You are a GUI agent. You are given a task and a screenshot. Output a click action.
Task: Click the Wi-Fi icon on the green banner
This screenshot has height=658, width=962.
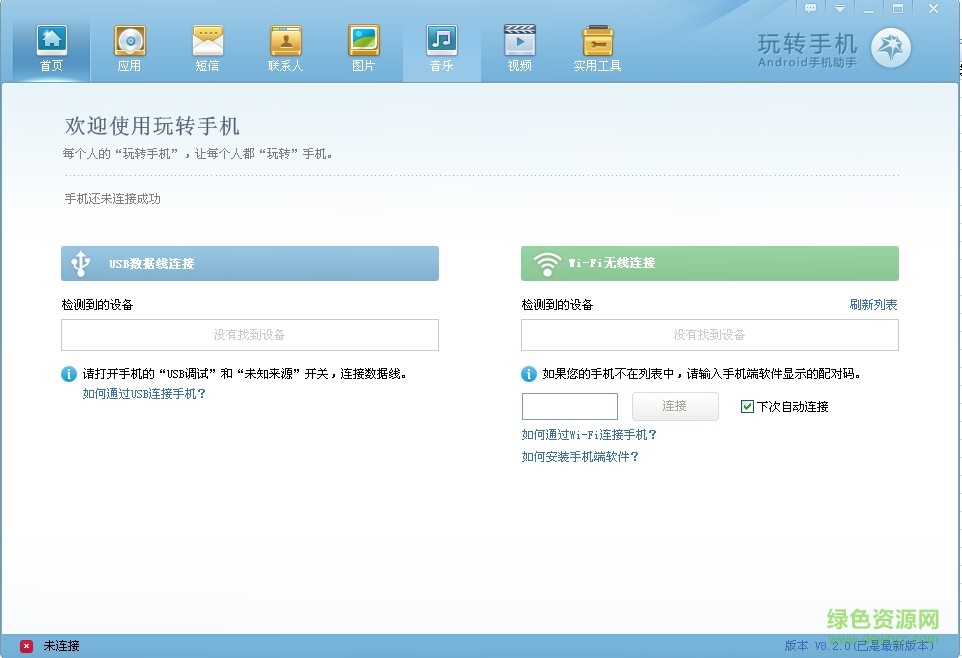pos(545,263)
